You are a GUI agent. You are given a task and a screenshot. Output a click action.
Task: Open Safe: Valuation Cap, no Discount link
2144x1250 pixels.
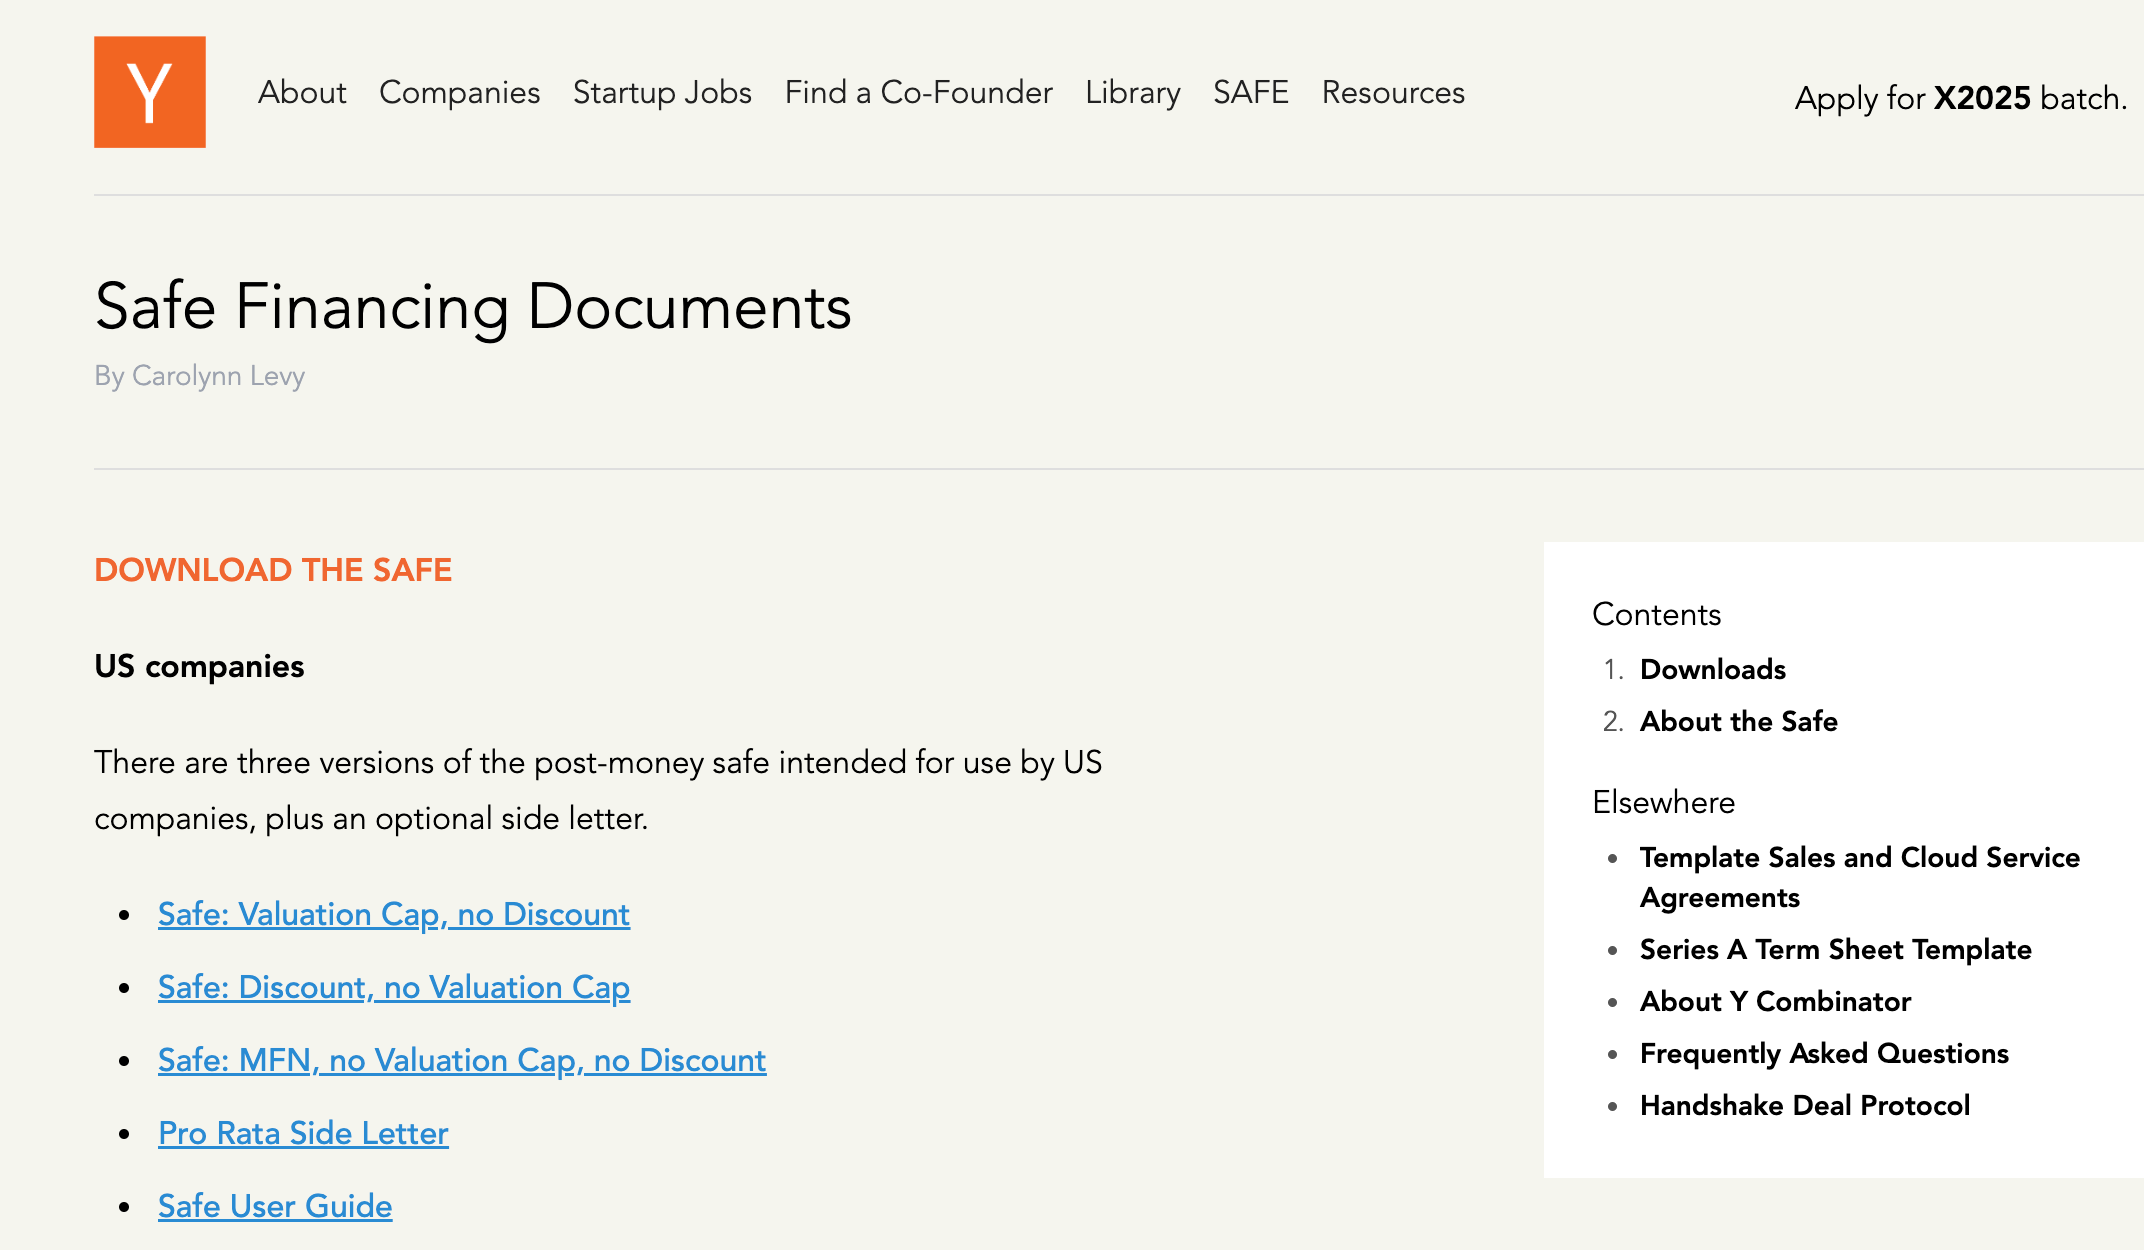[x=394, y=914]
